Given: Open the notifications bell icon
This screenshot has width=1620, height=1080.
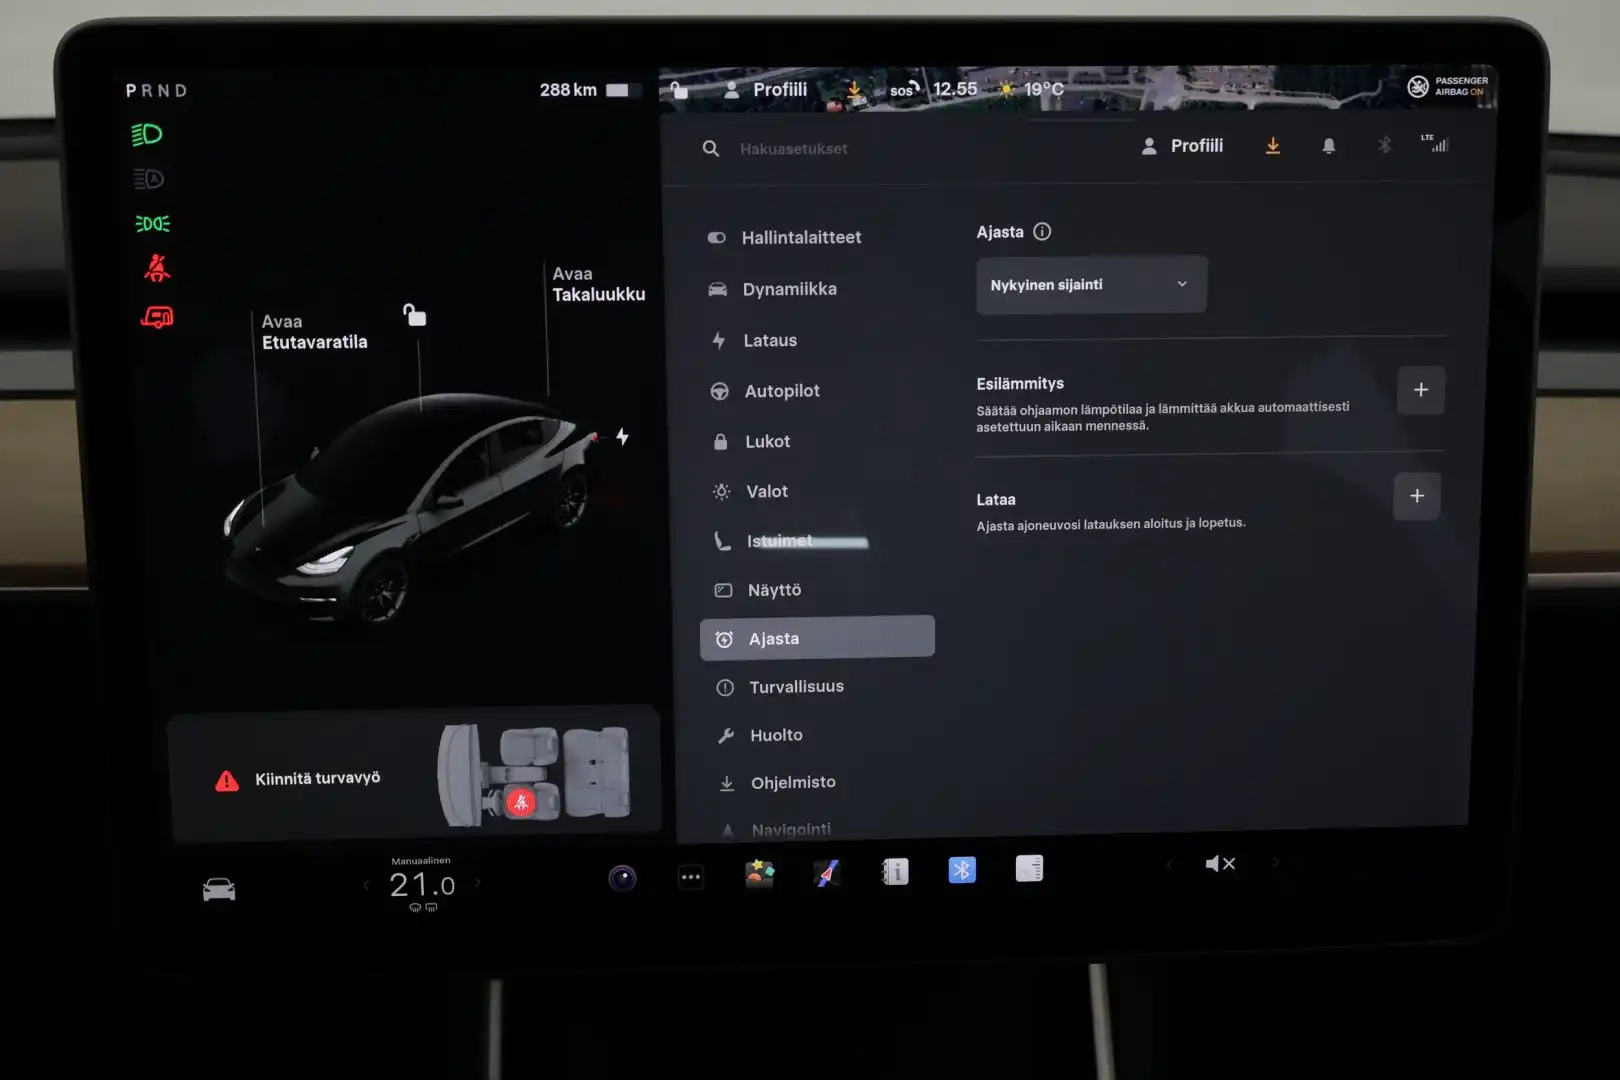Looking at the screenshot, I should [x=1329, y=146].
